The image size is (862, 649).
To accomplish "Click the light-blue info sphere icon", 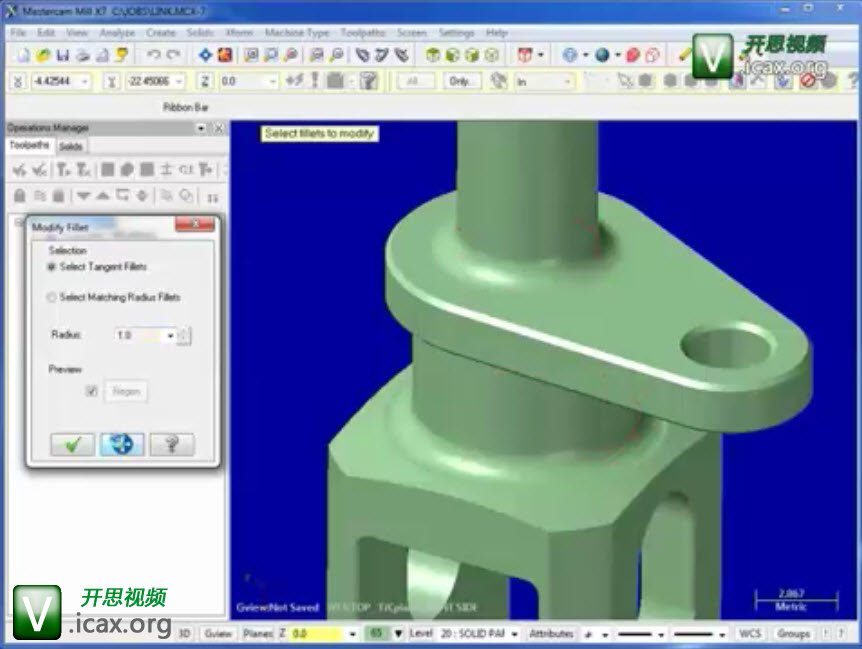I will [x=570, y=55].
